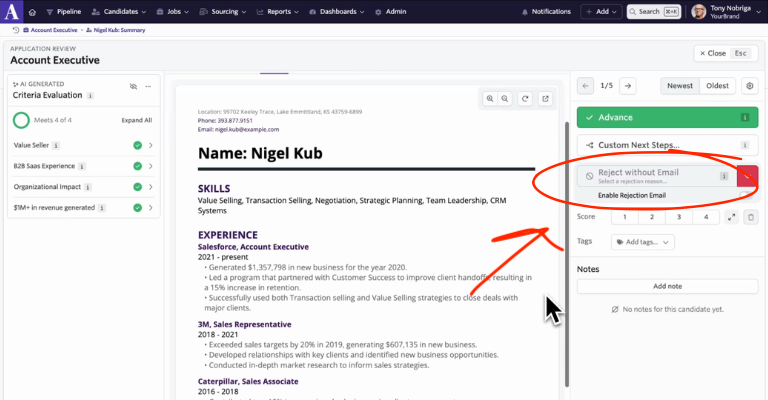
Task: Open resume in new window icon
Action: pyautogui.click(x=545, y=98)
